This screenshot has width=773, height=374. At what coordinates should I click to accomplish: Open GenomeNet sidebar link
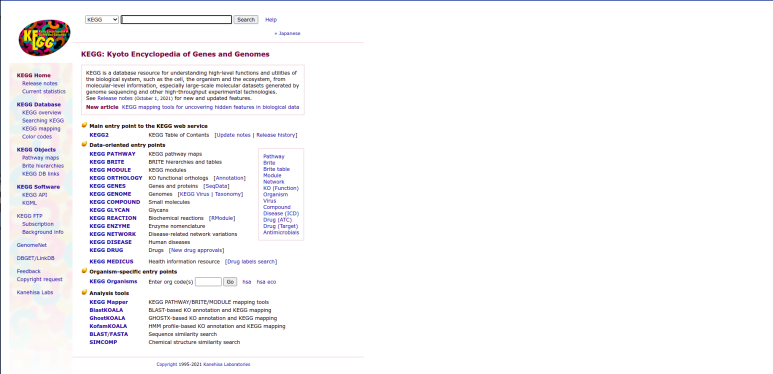[32, 245]
